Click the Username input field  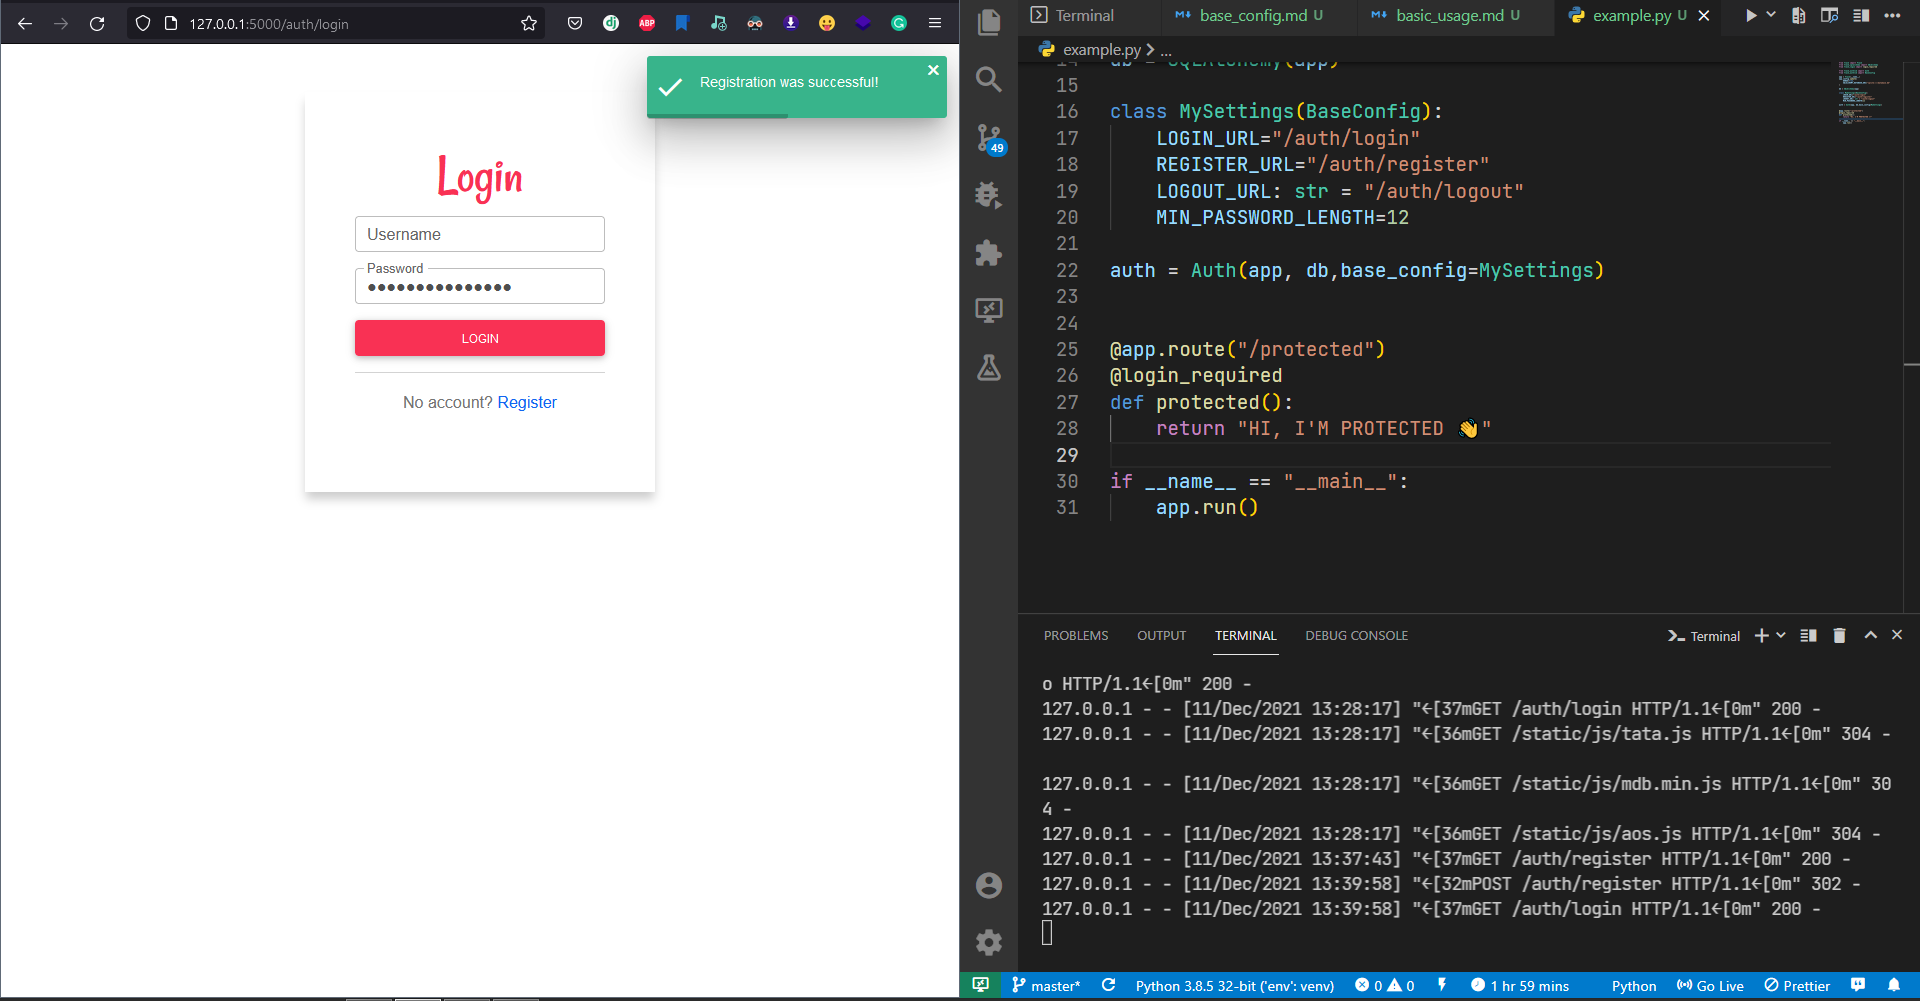[480, 234]
